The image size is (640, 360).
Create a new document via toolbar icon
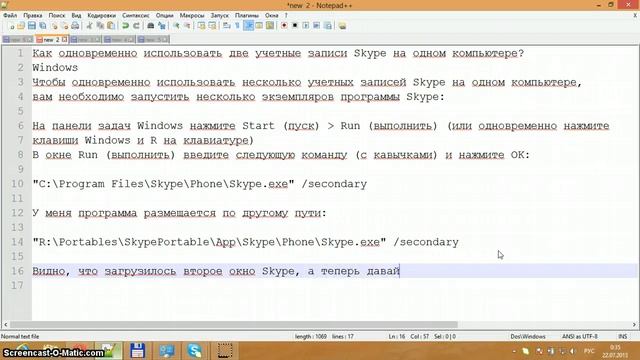tap(12, 26)
